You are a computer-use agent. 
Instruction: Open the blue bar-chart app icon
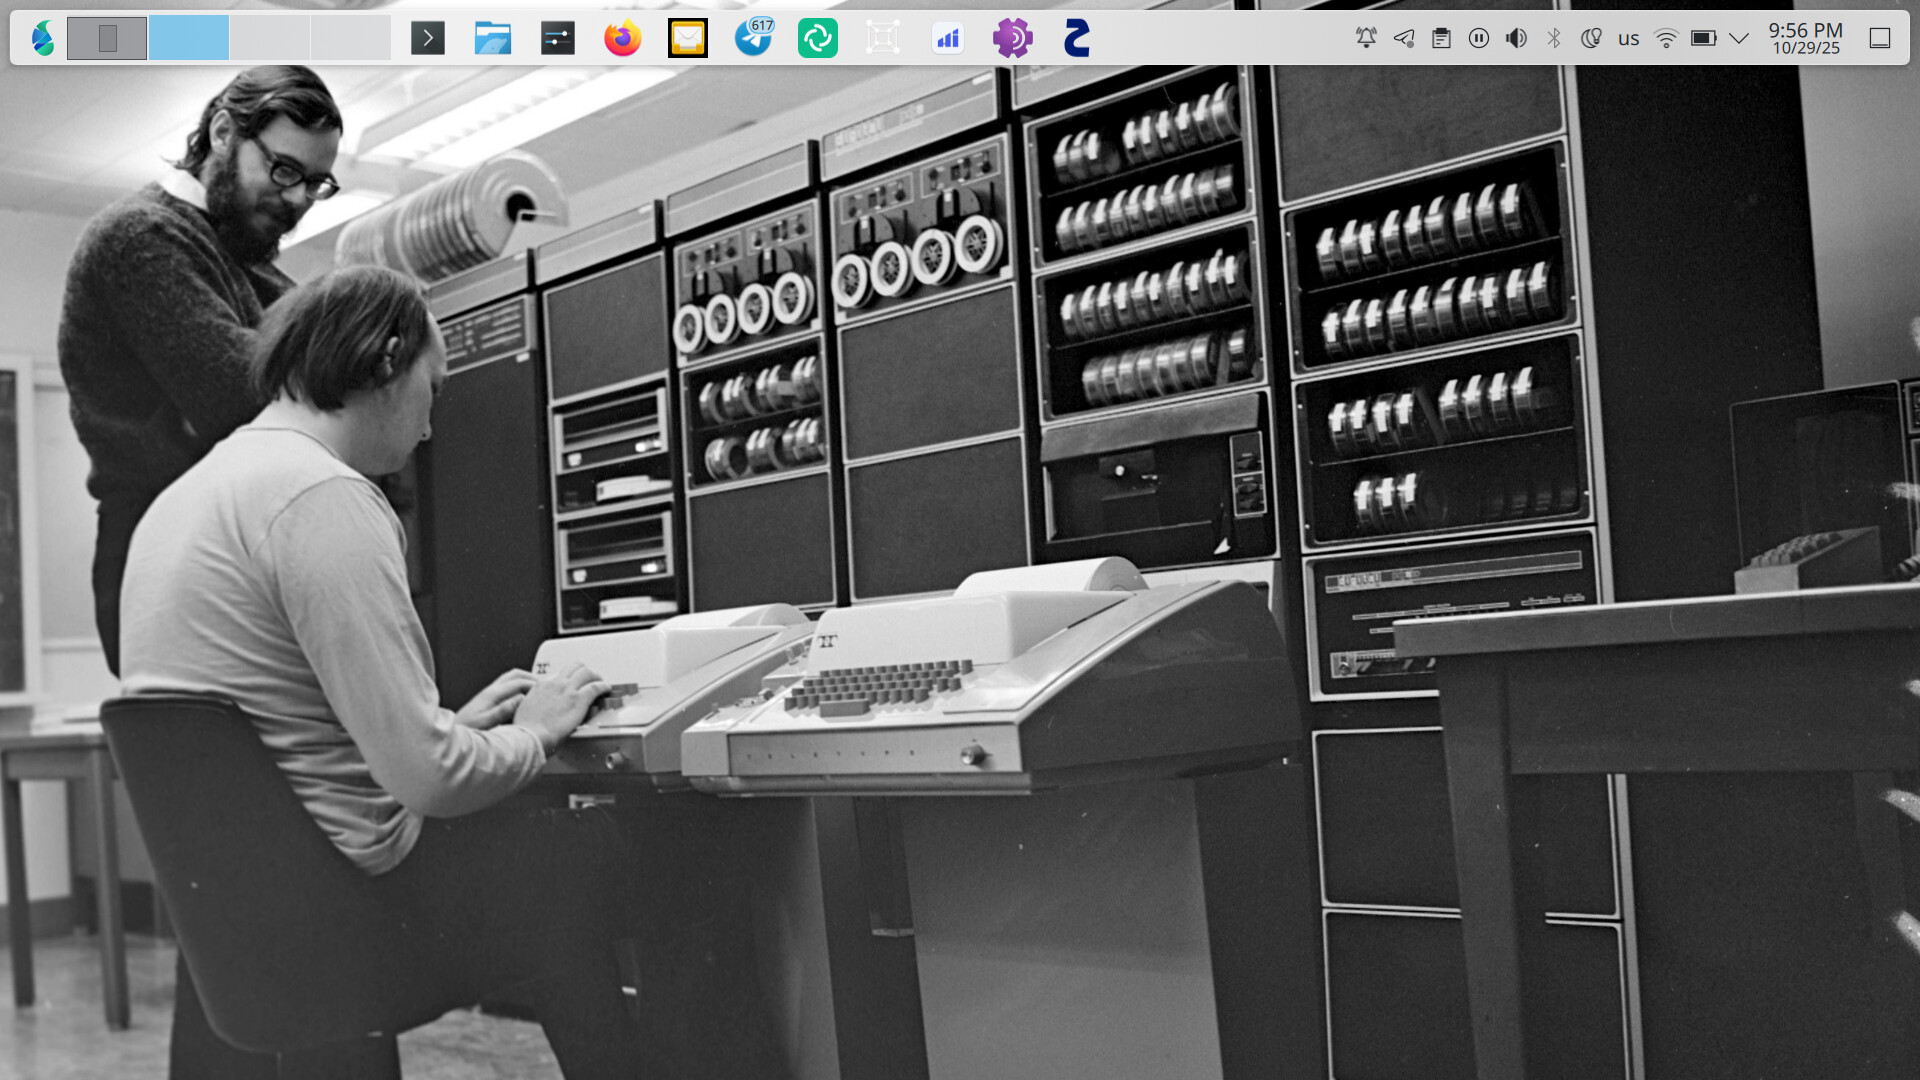pyautogui.click(x=947, y=38)
